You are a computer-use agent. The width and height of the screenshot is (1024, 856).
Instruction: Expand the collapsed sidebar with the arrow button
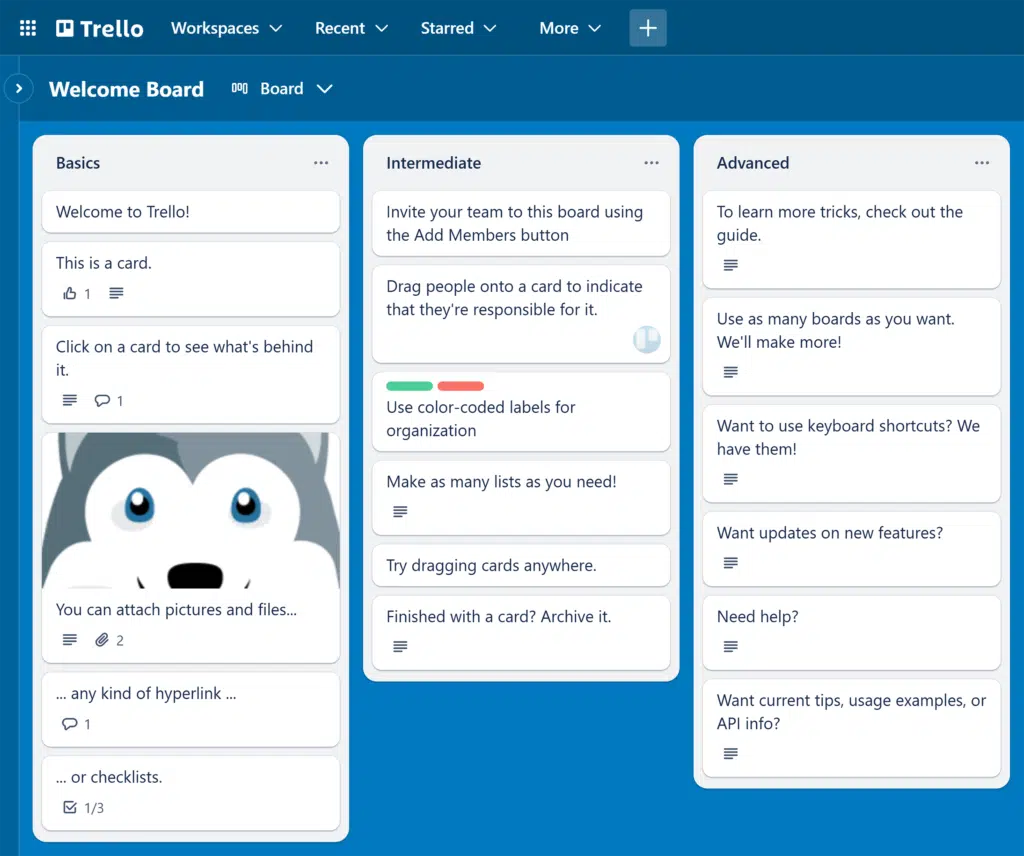pyautogui.click(x=18, y=89)
